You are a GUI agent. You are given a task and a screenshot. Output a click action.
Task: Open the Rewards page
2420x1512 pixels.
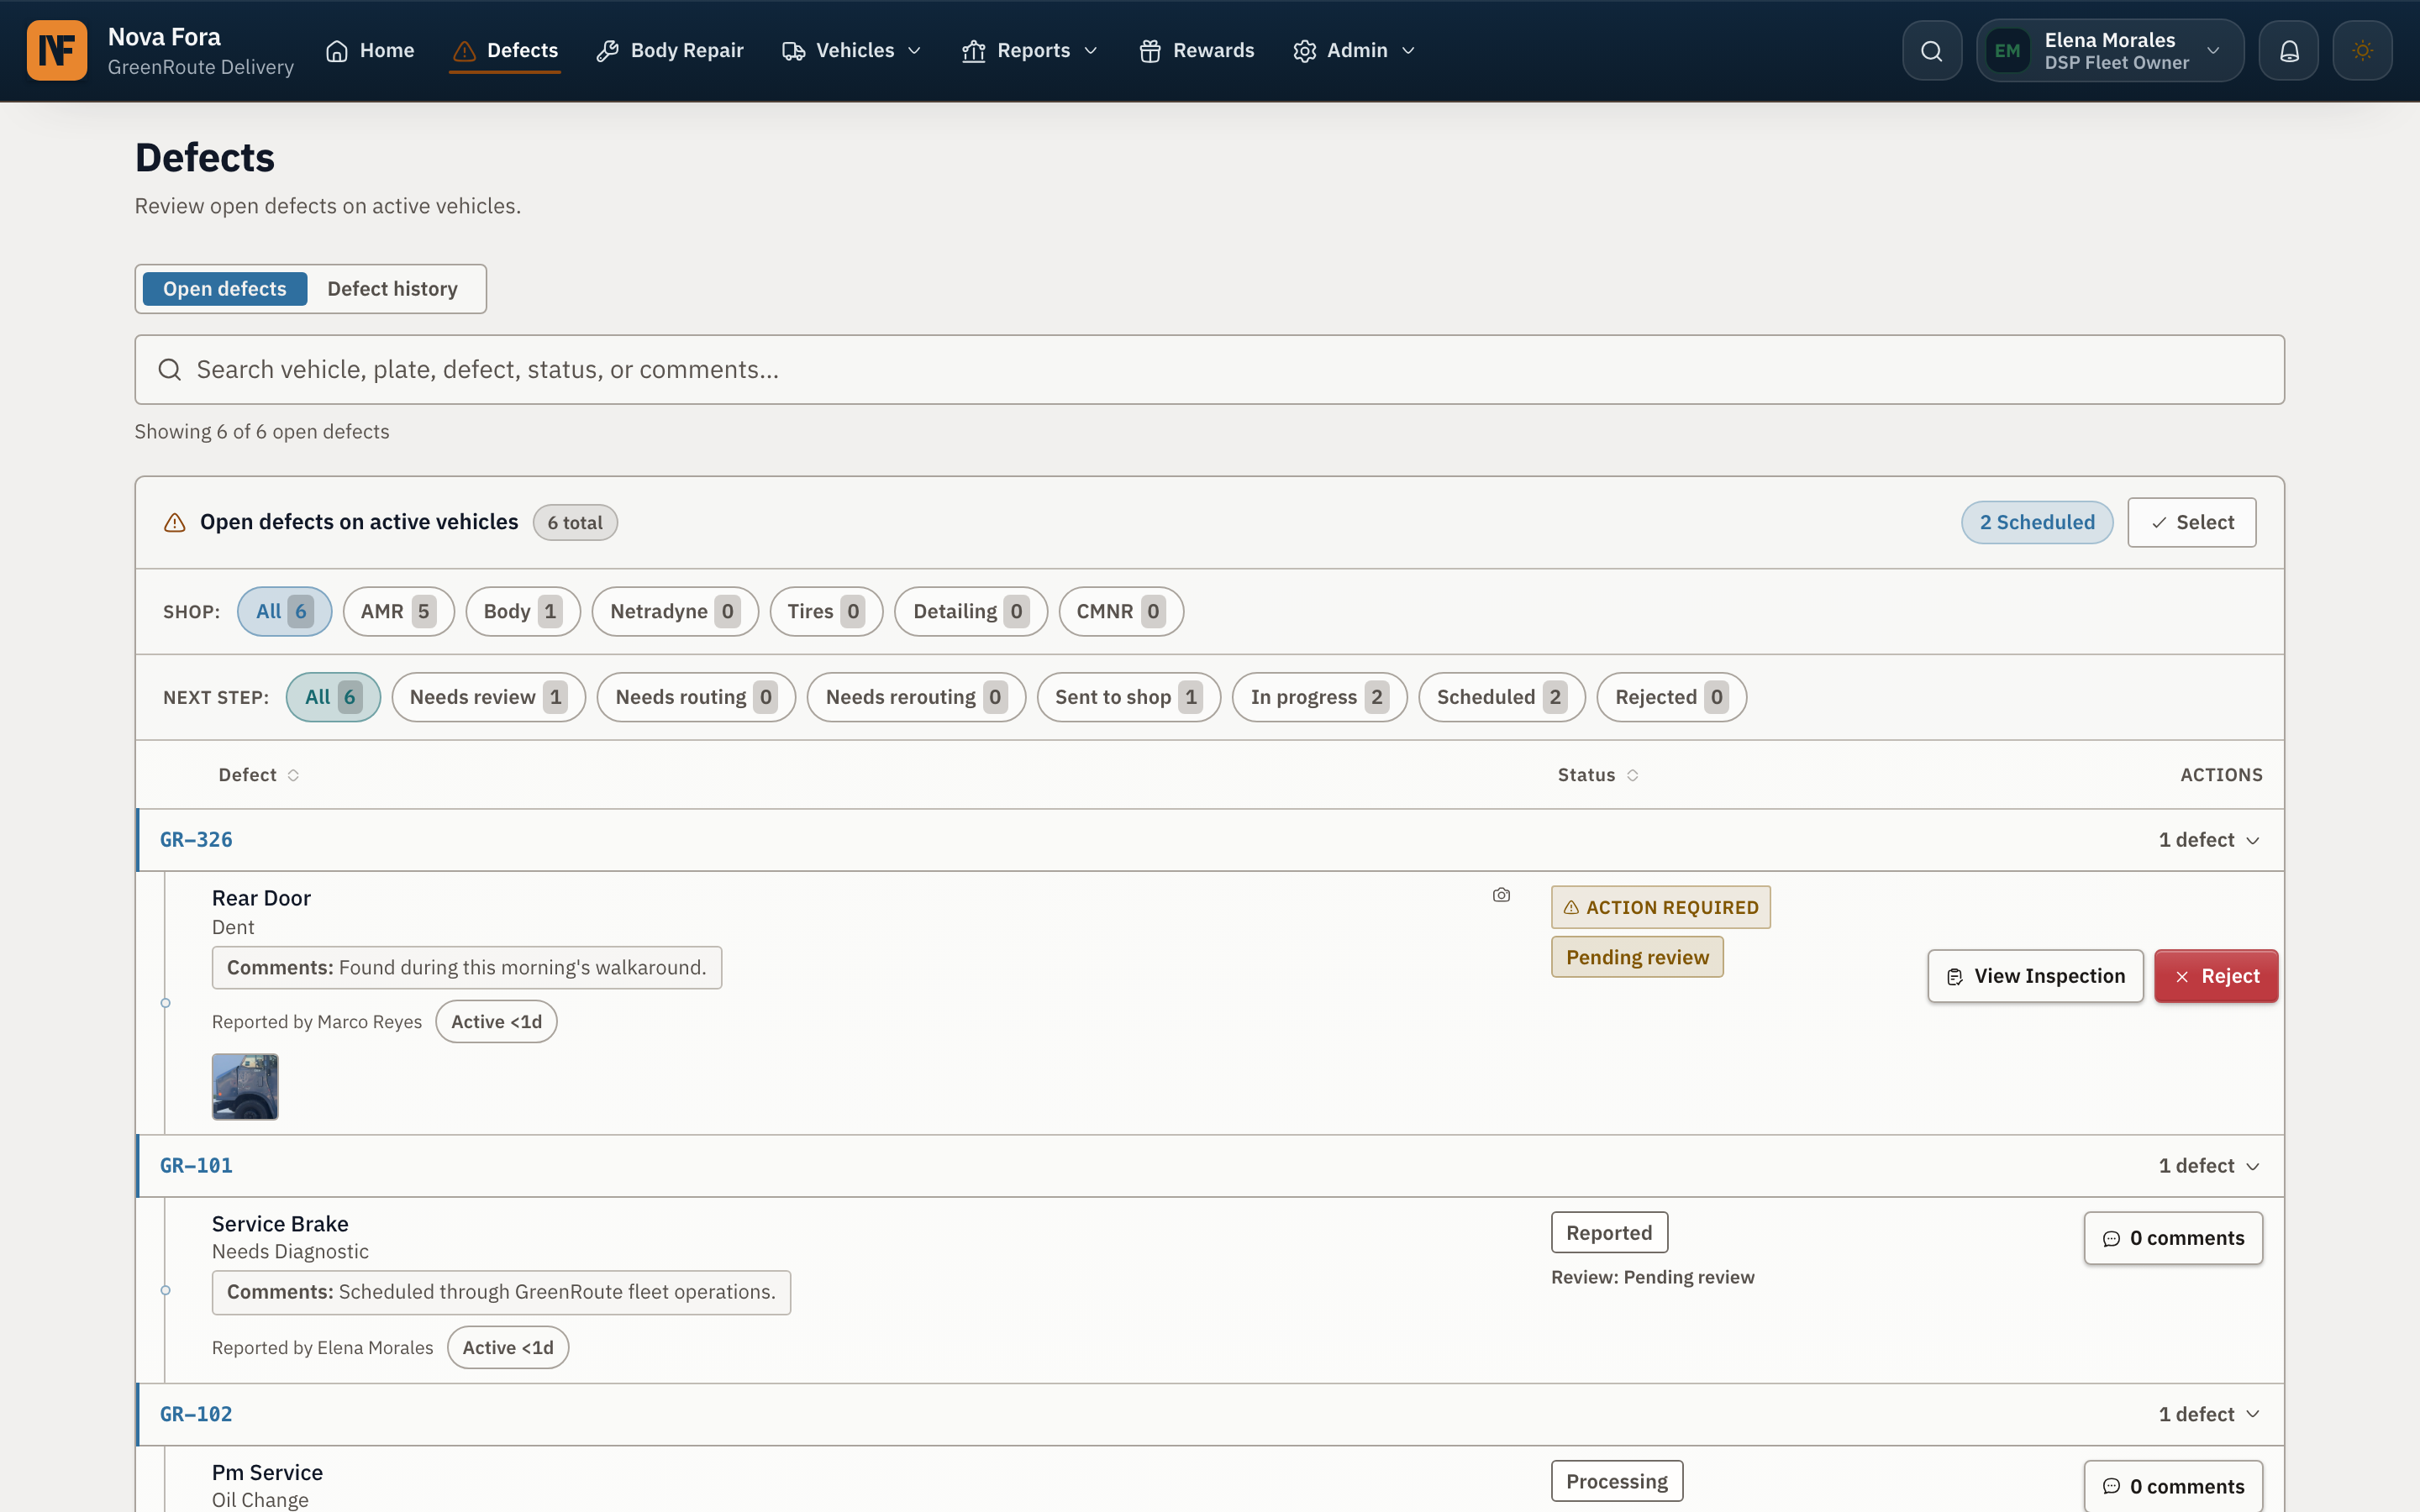1196,50
